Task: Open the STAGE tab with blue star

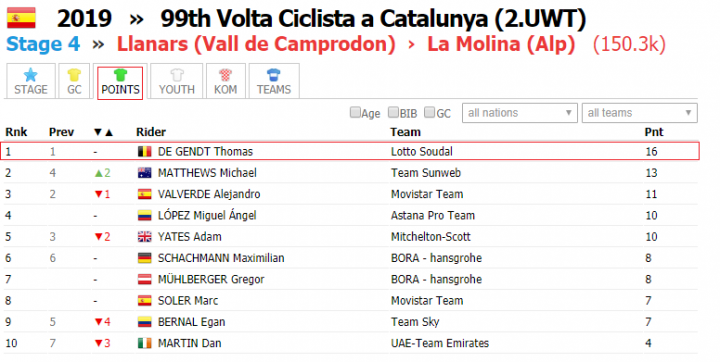Action: click(x=31, y=81)
